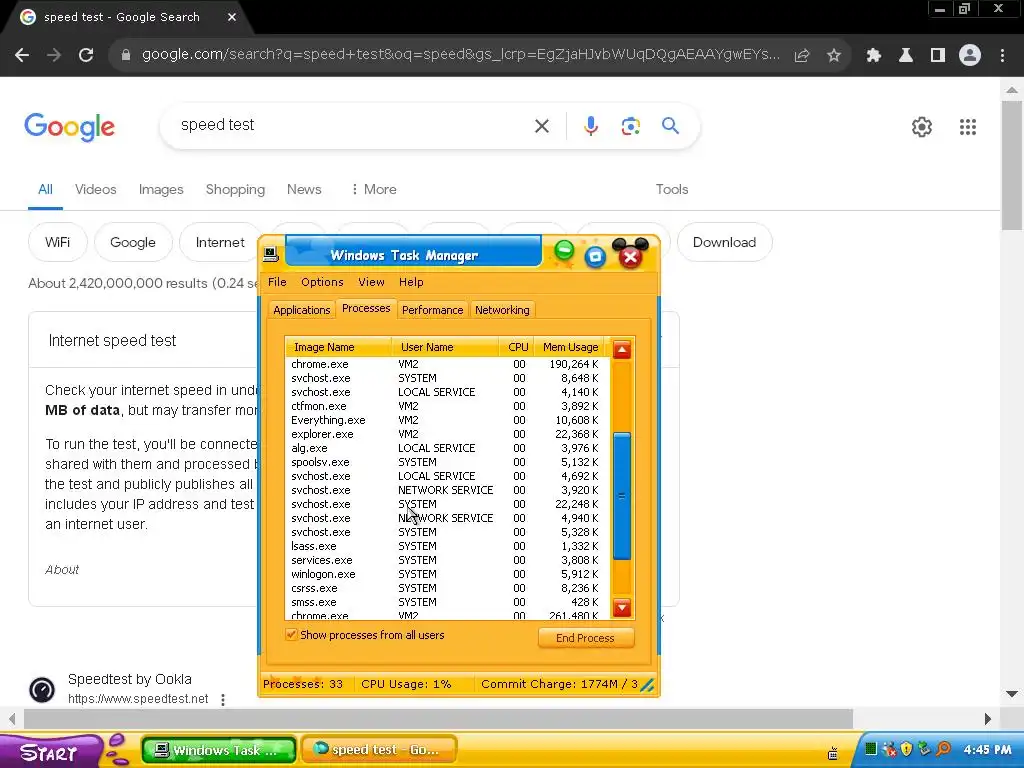Click the Chrome Labs flask icon
Image resolution: width=1024 pixels, height=768 pixels.
906,56
